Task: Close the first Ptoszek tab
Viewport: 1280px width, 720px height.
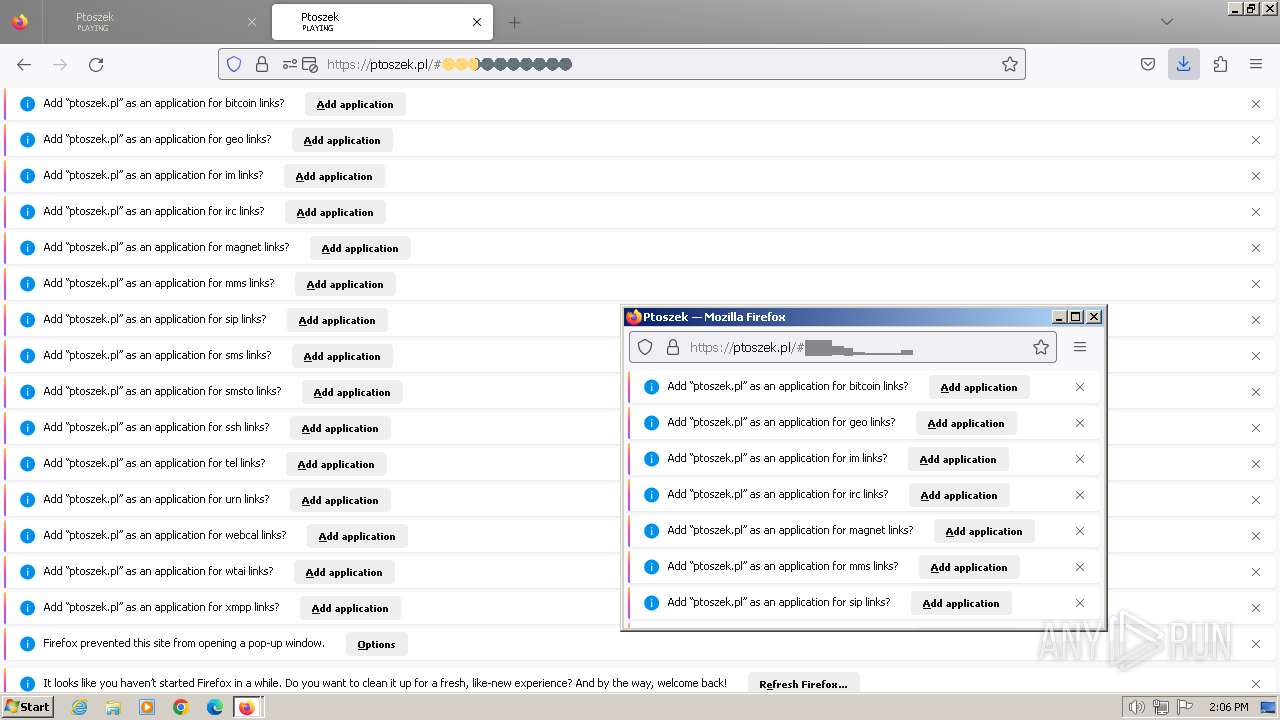Action: point(252,22)
